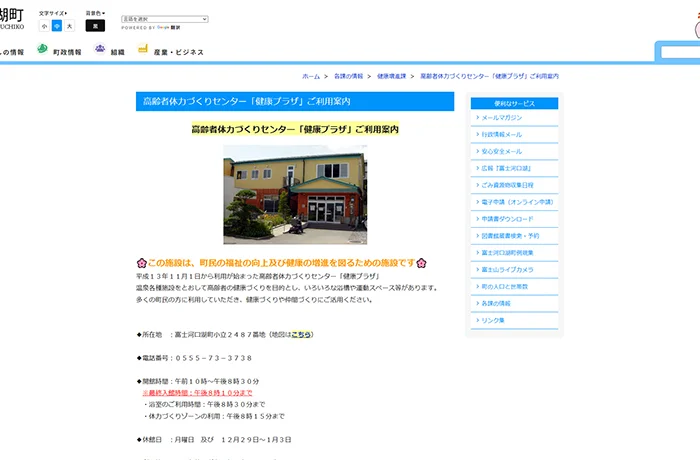Open メールマガジン in the sidebar

(x=501, y=117)
